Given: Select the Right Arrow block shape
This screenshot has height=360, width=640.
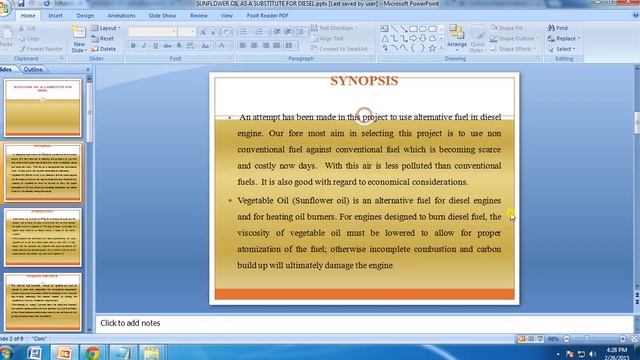Looking at the screenshot, I should [x=413, y=39].
